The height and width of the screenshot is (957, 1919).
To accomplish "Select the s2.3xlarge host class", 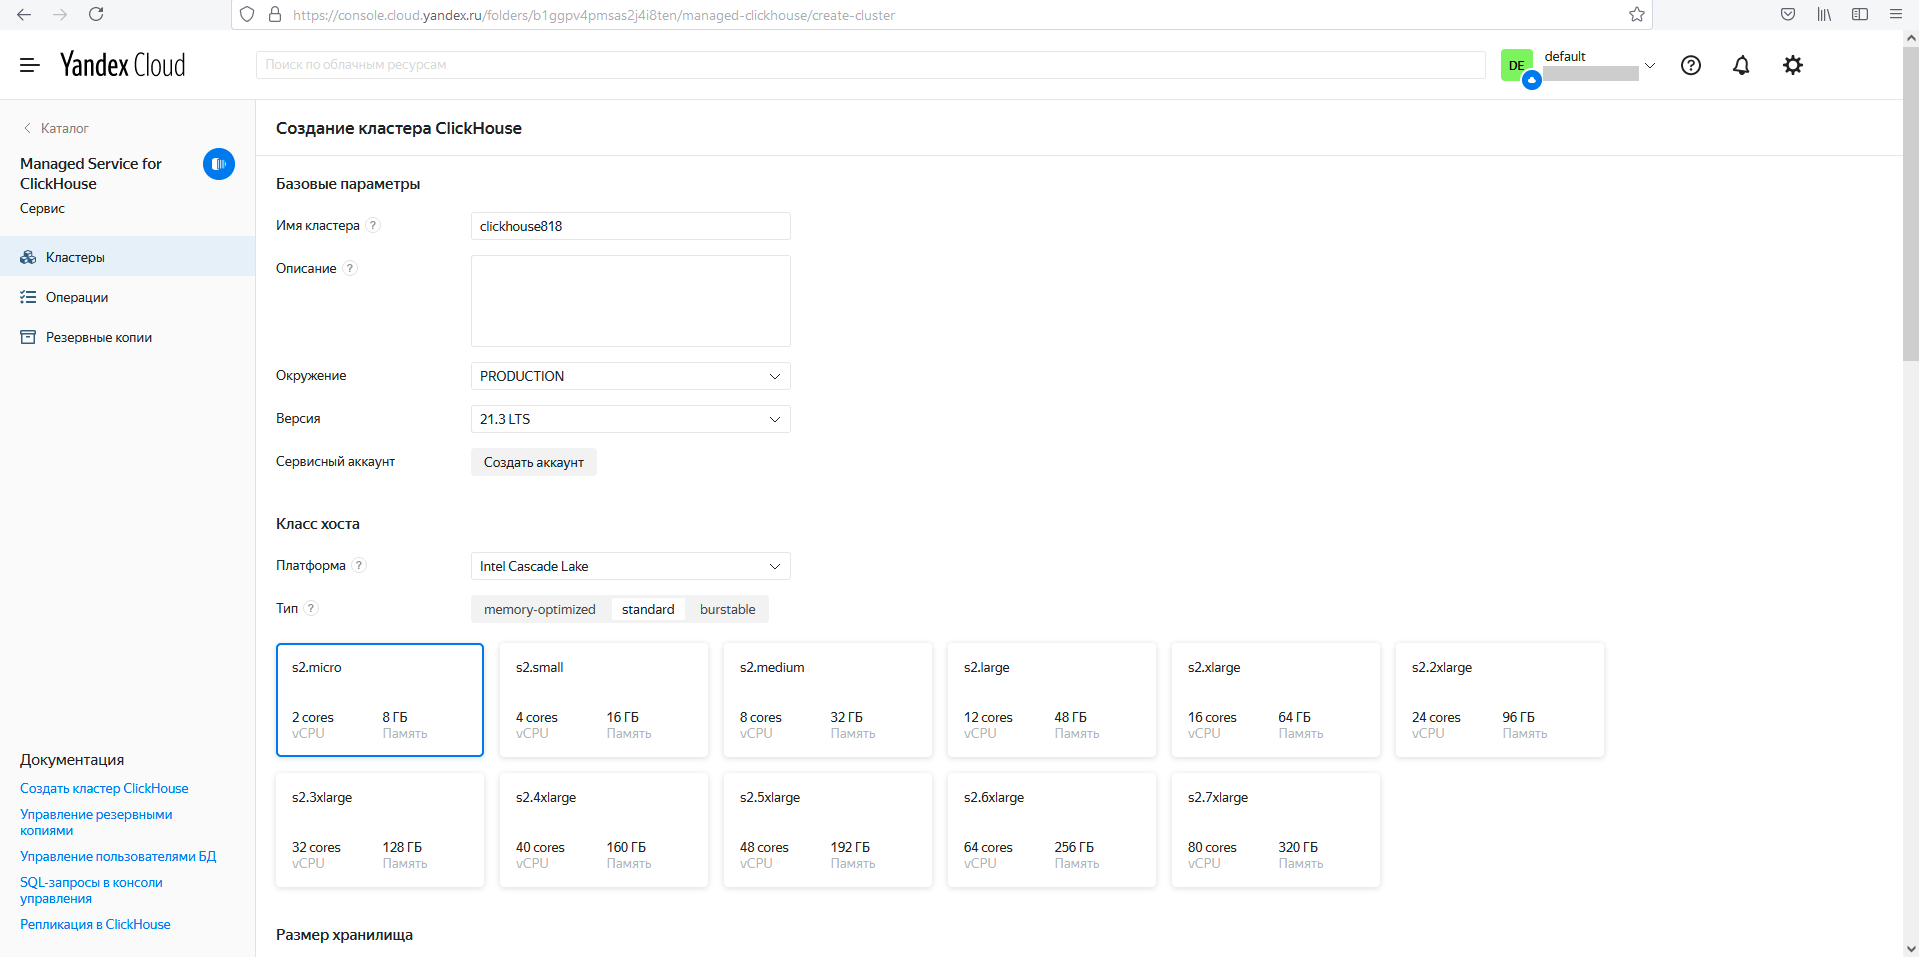I will [380, 830].
